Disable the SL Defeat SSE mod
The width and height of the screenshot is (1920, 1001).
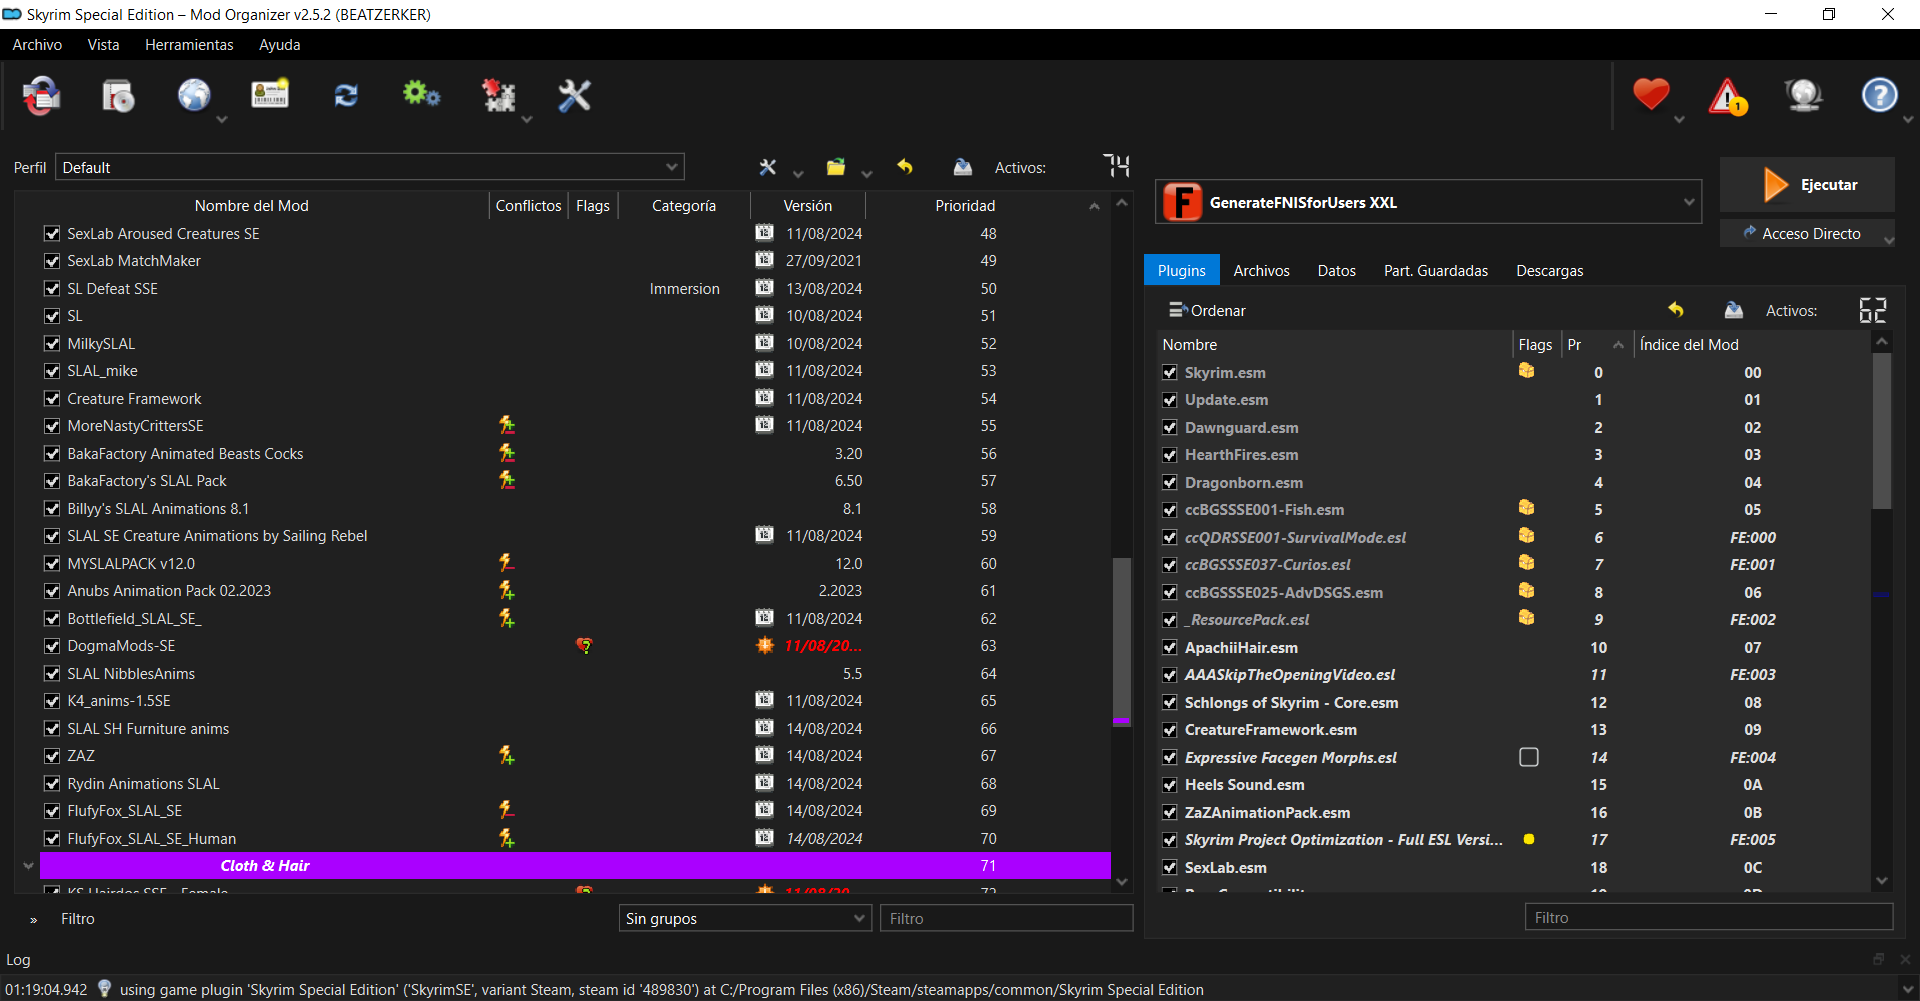click(52, 288)
